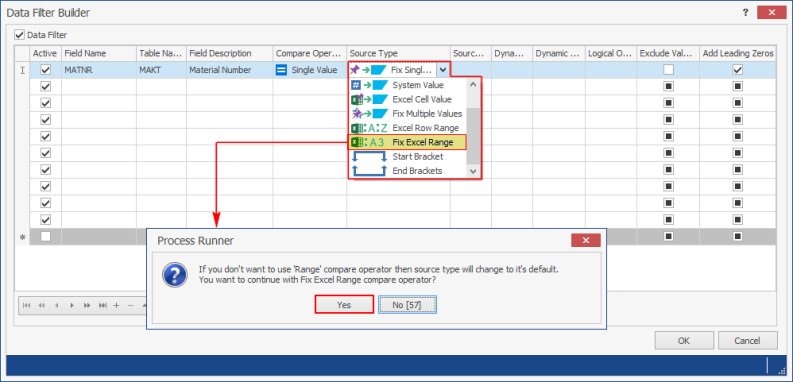Click the MATNR row indicator
This screenshot has width=793, height=382.
(22, 70)
